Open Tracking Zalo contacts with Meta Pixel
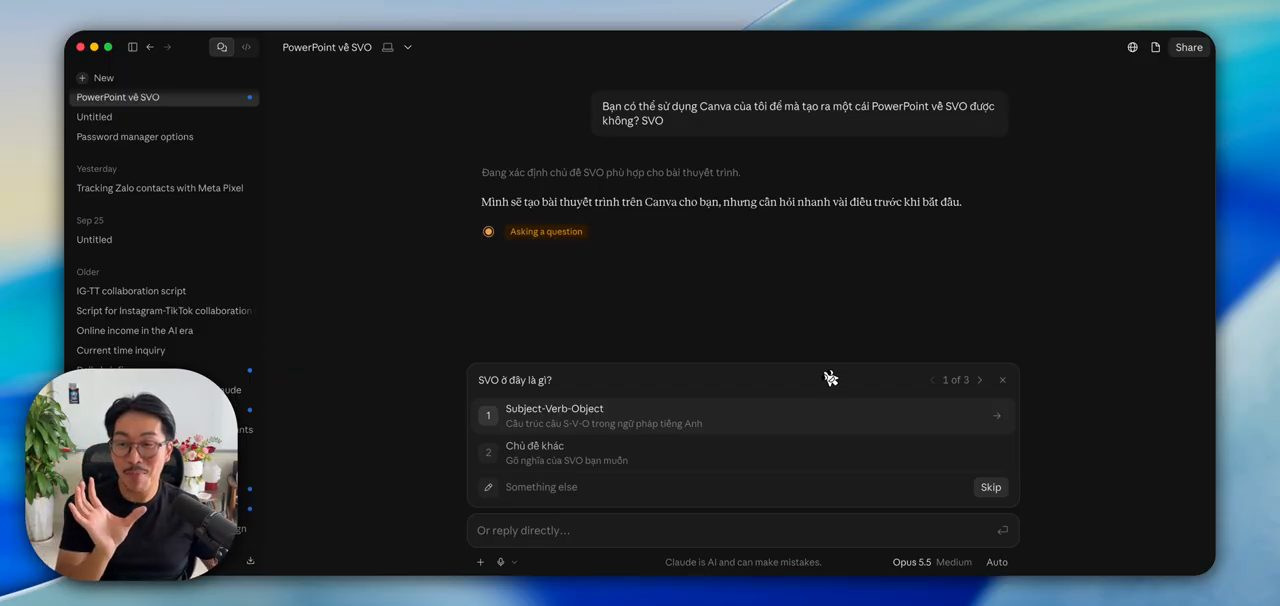The width and height of the screenshot is (1280, 606). tap(160, 188)
